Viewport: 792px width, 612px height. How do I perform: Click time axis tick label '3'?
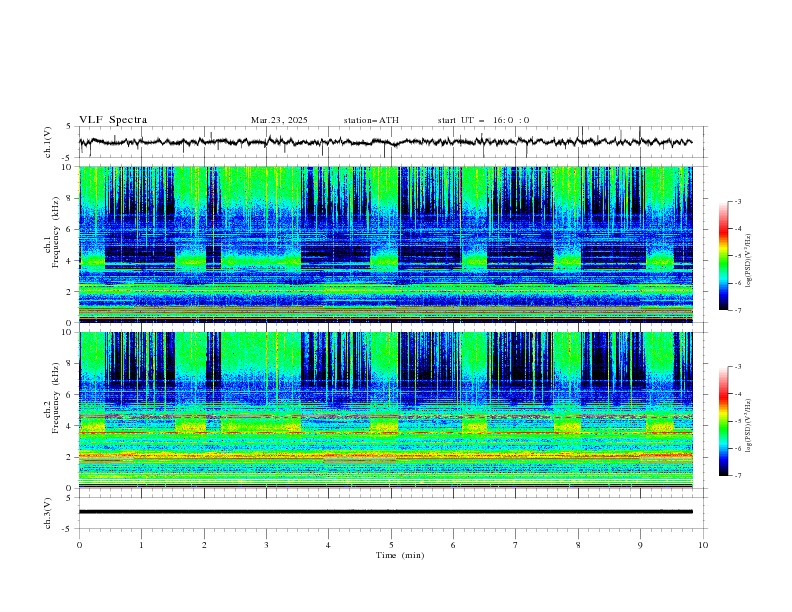(266, 545)
